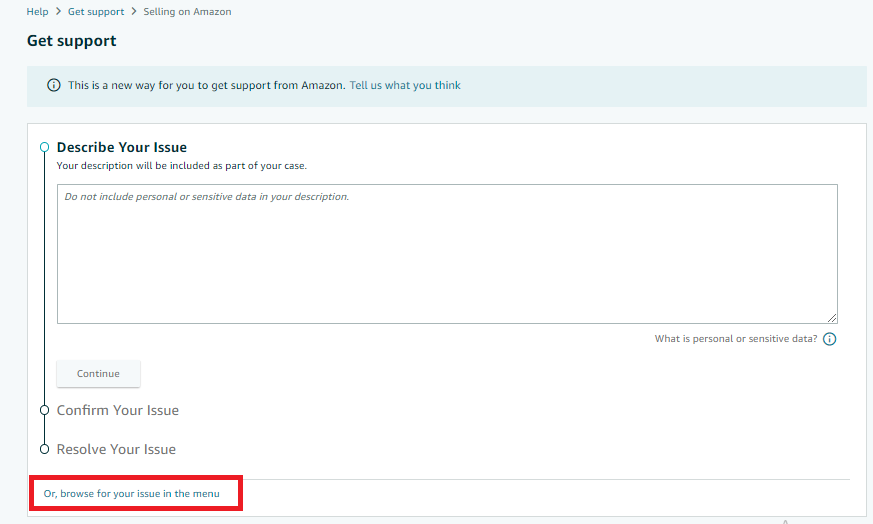
Task: Click the info icon in the banner
Action: 54,86
